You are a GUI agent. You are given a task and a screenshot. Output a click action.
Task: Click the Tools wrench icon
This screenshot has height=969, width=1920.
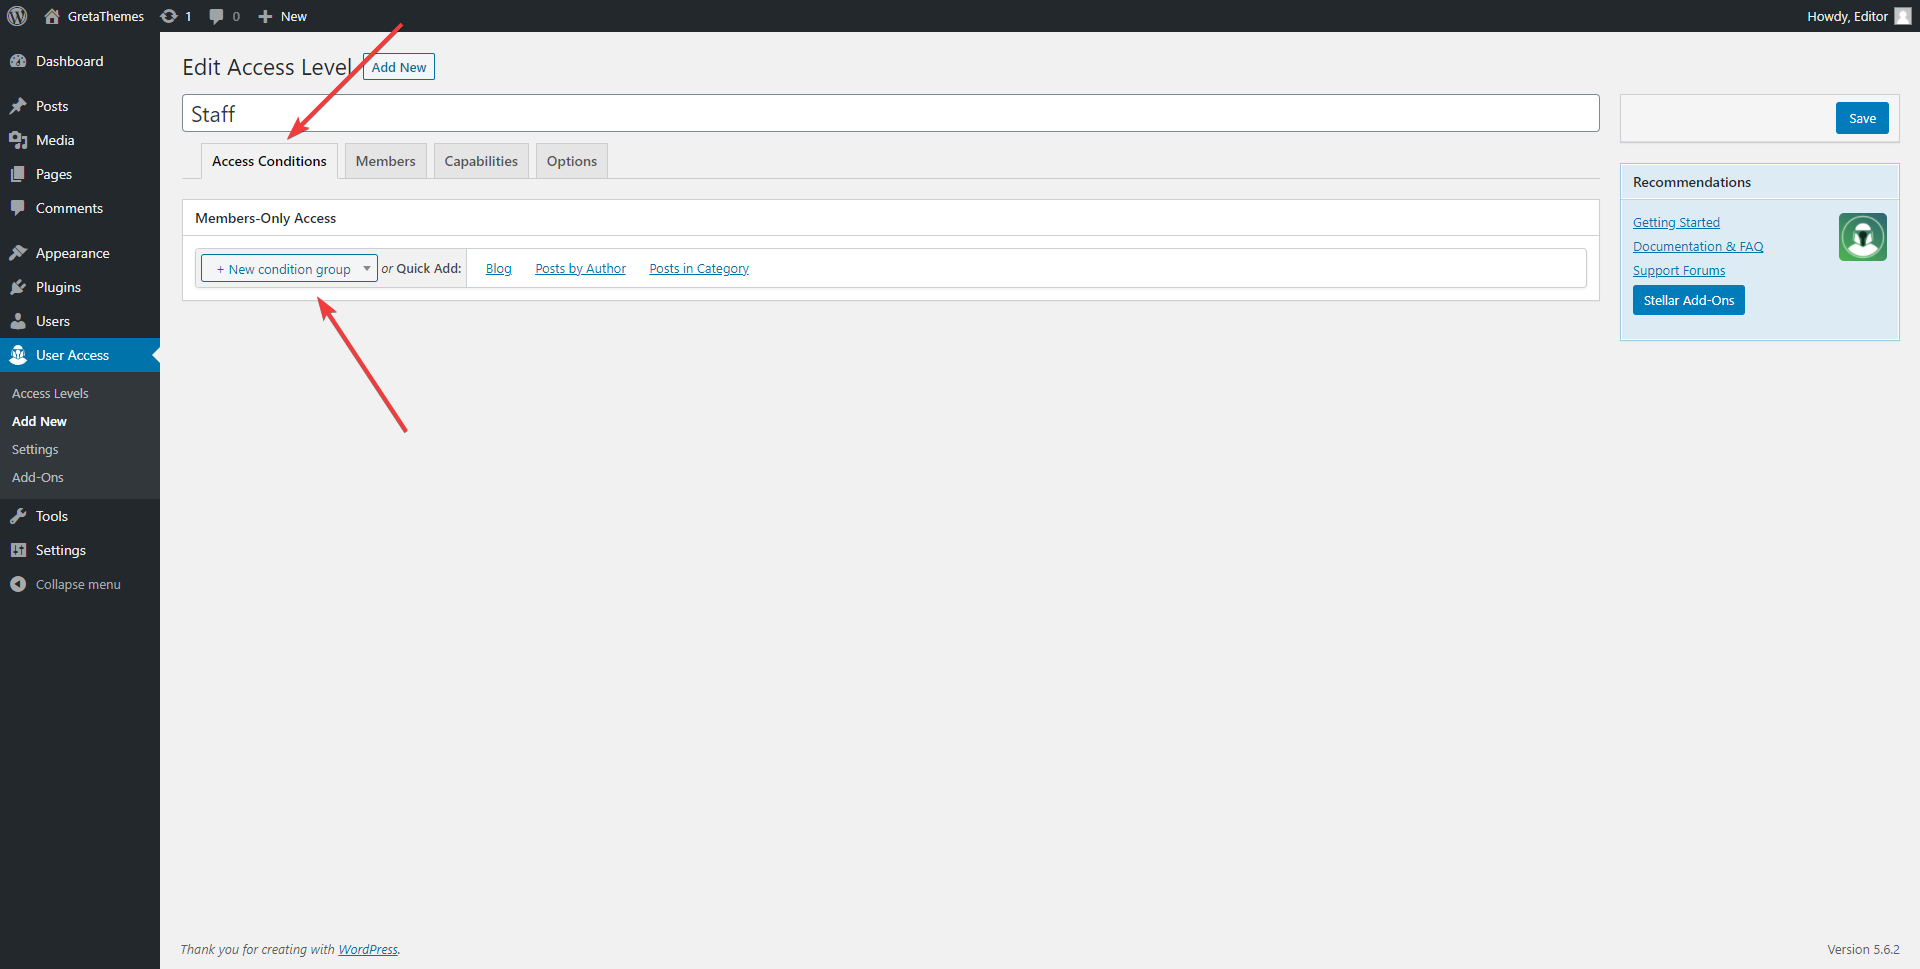[18, 516]
